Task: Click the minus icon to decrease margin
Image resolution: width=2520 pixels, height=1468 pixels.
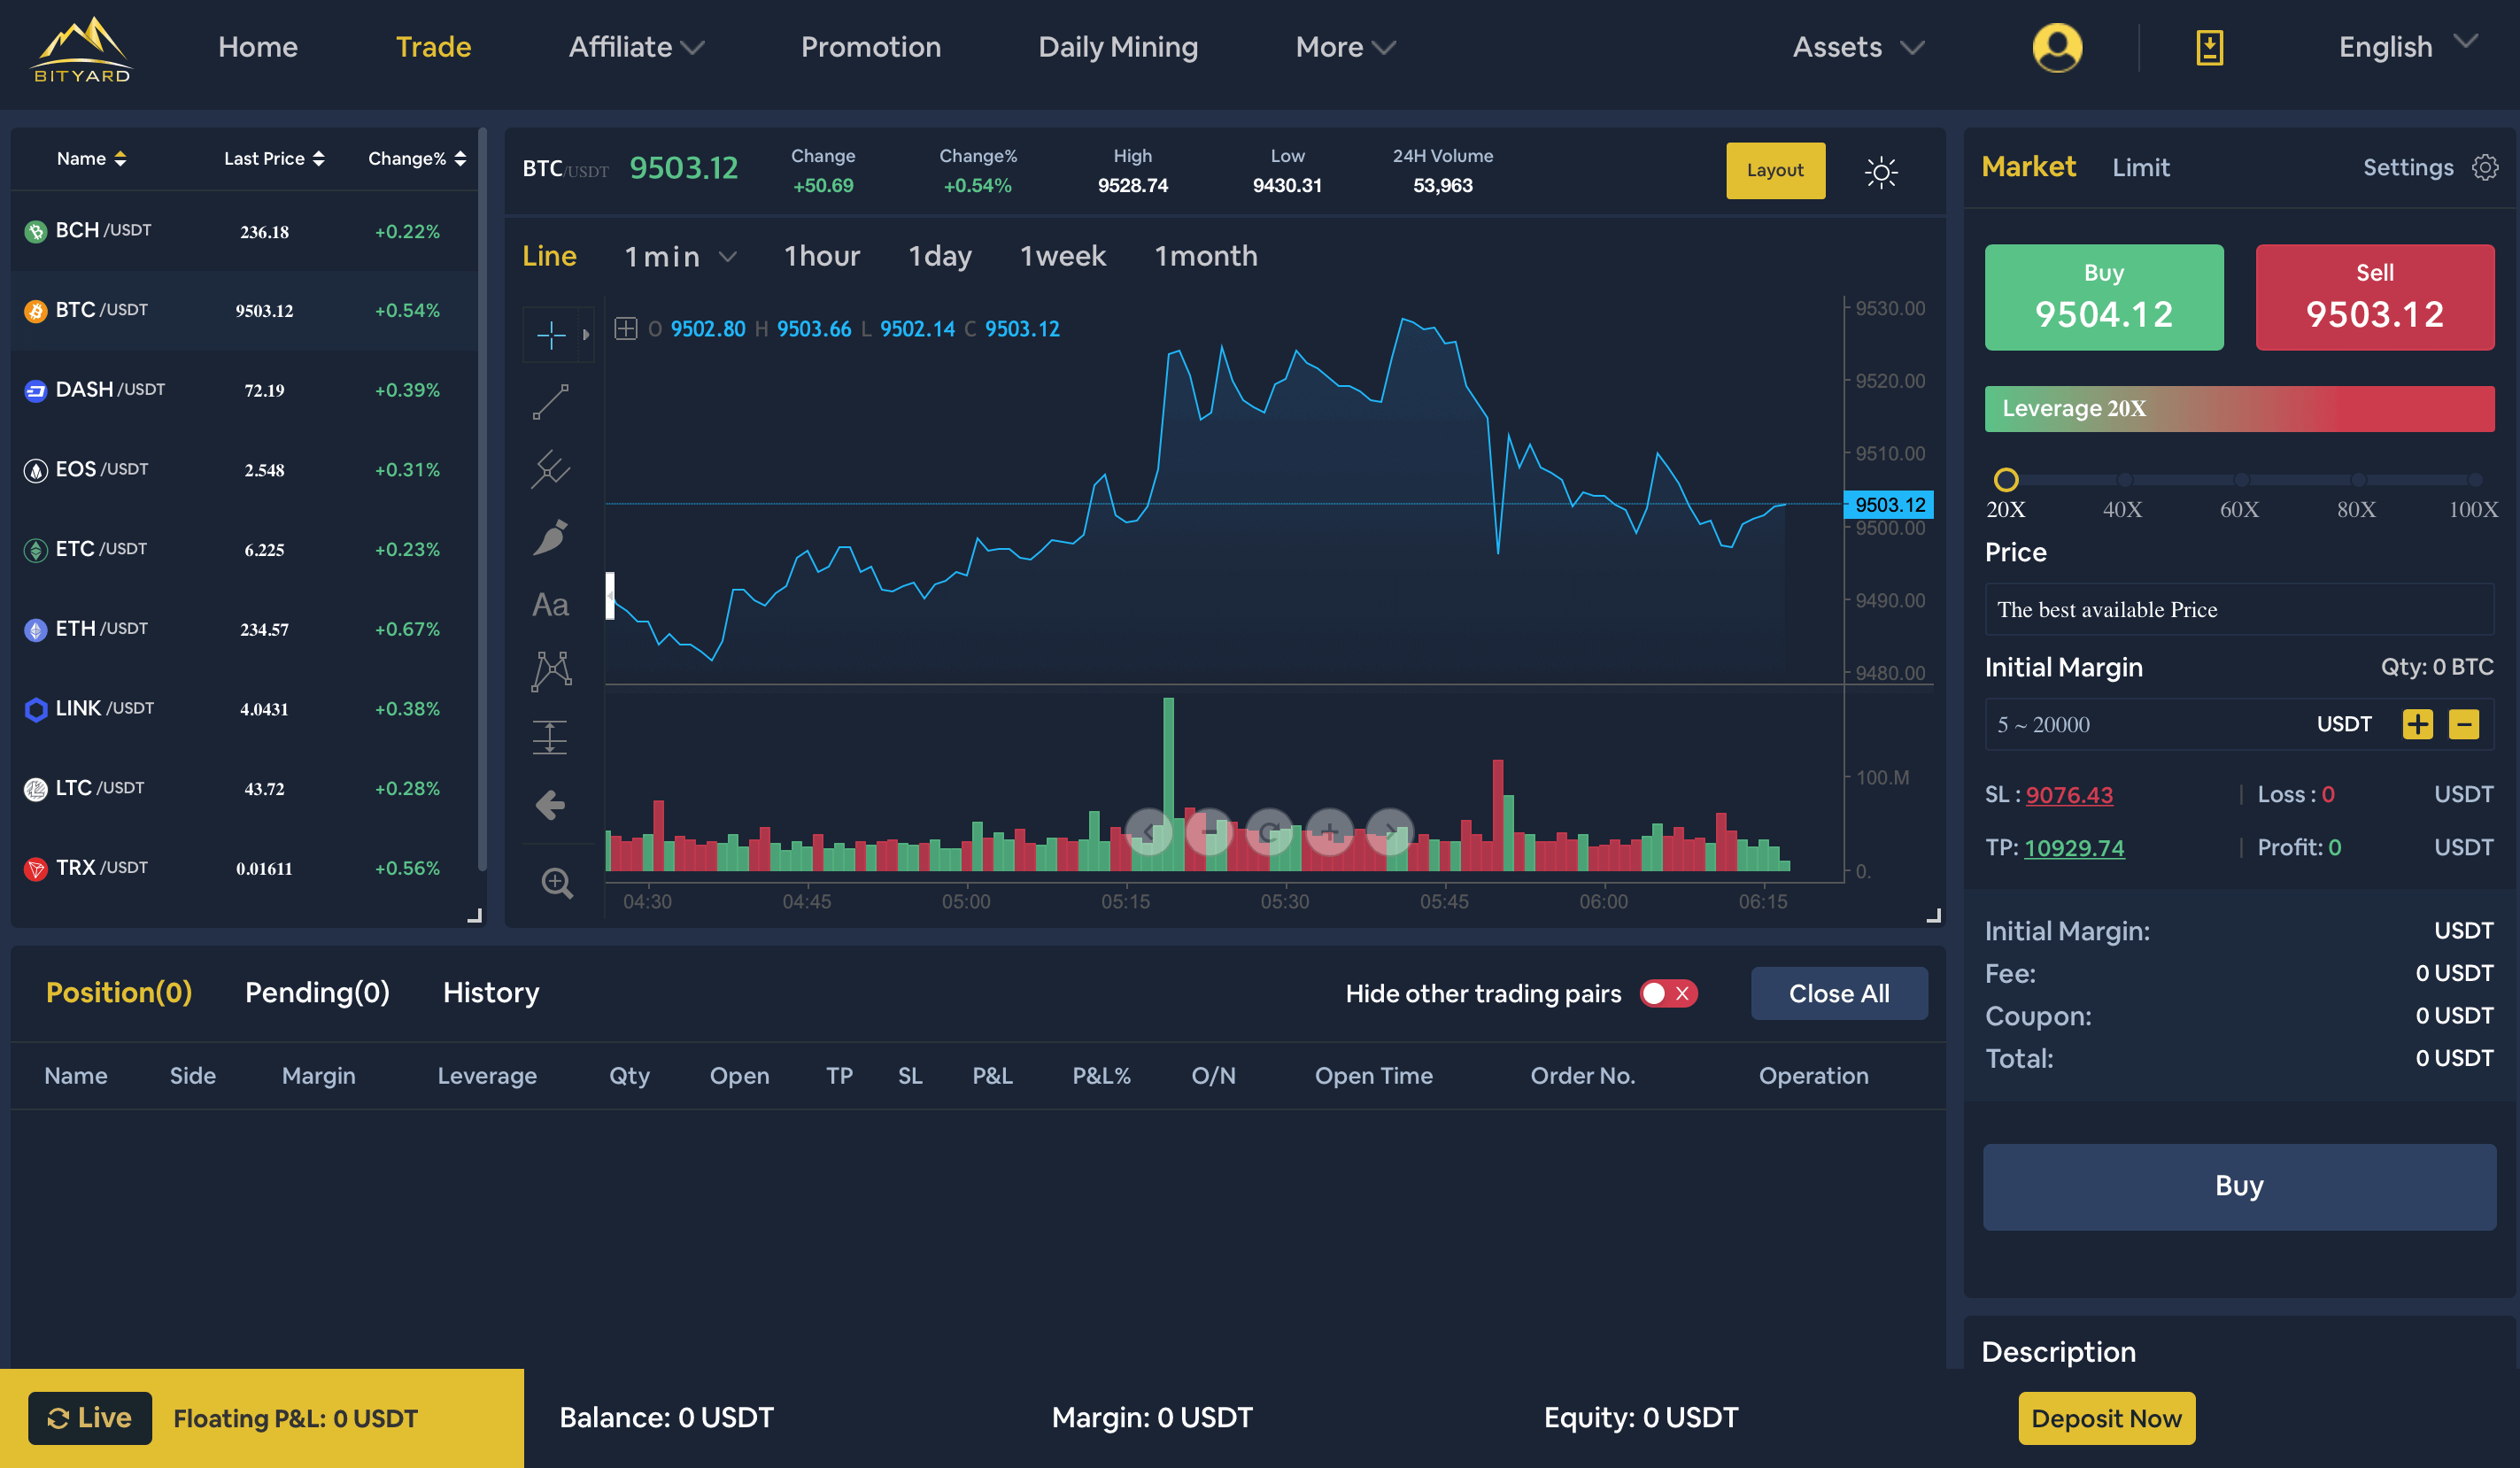Action: pos(2464,724)
